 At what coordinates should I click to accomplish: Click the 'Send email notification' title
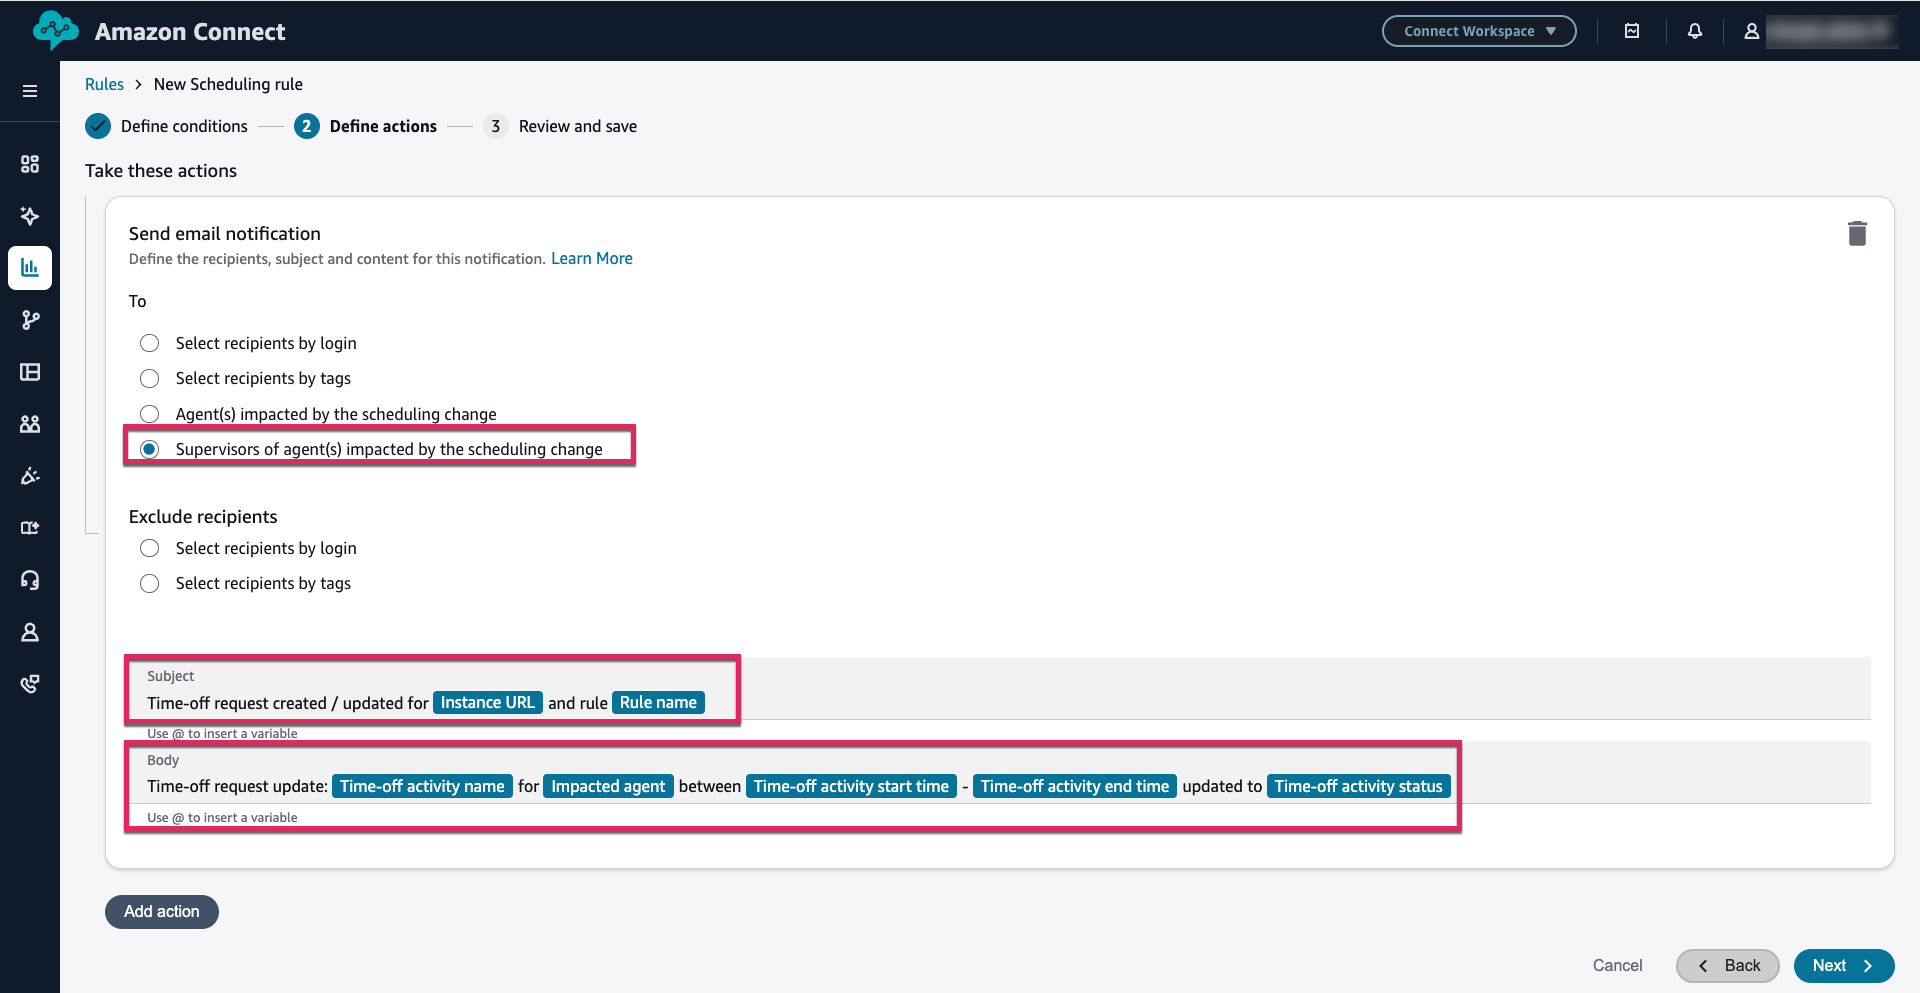pyautogui.click(x=225, y=234)
